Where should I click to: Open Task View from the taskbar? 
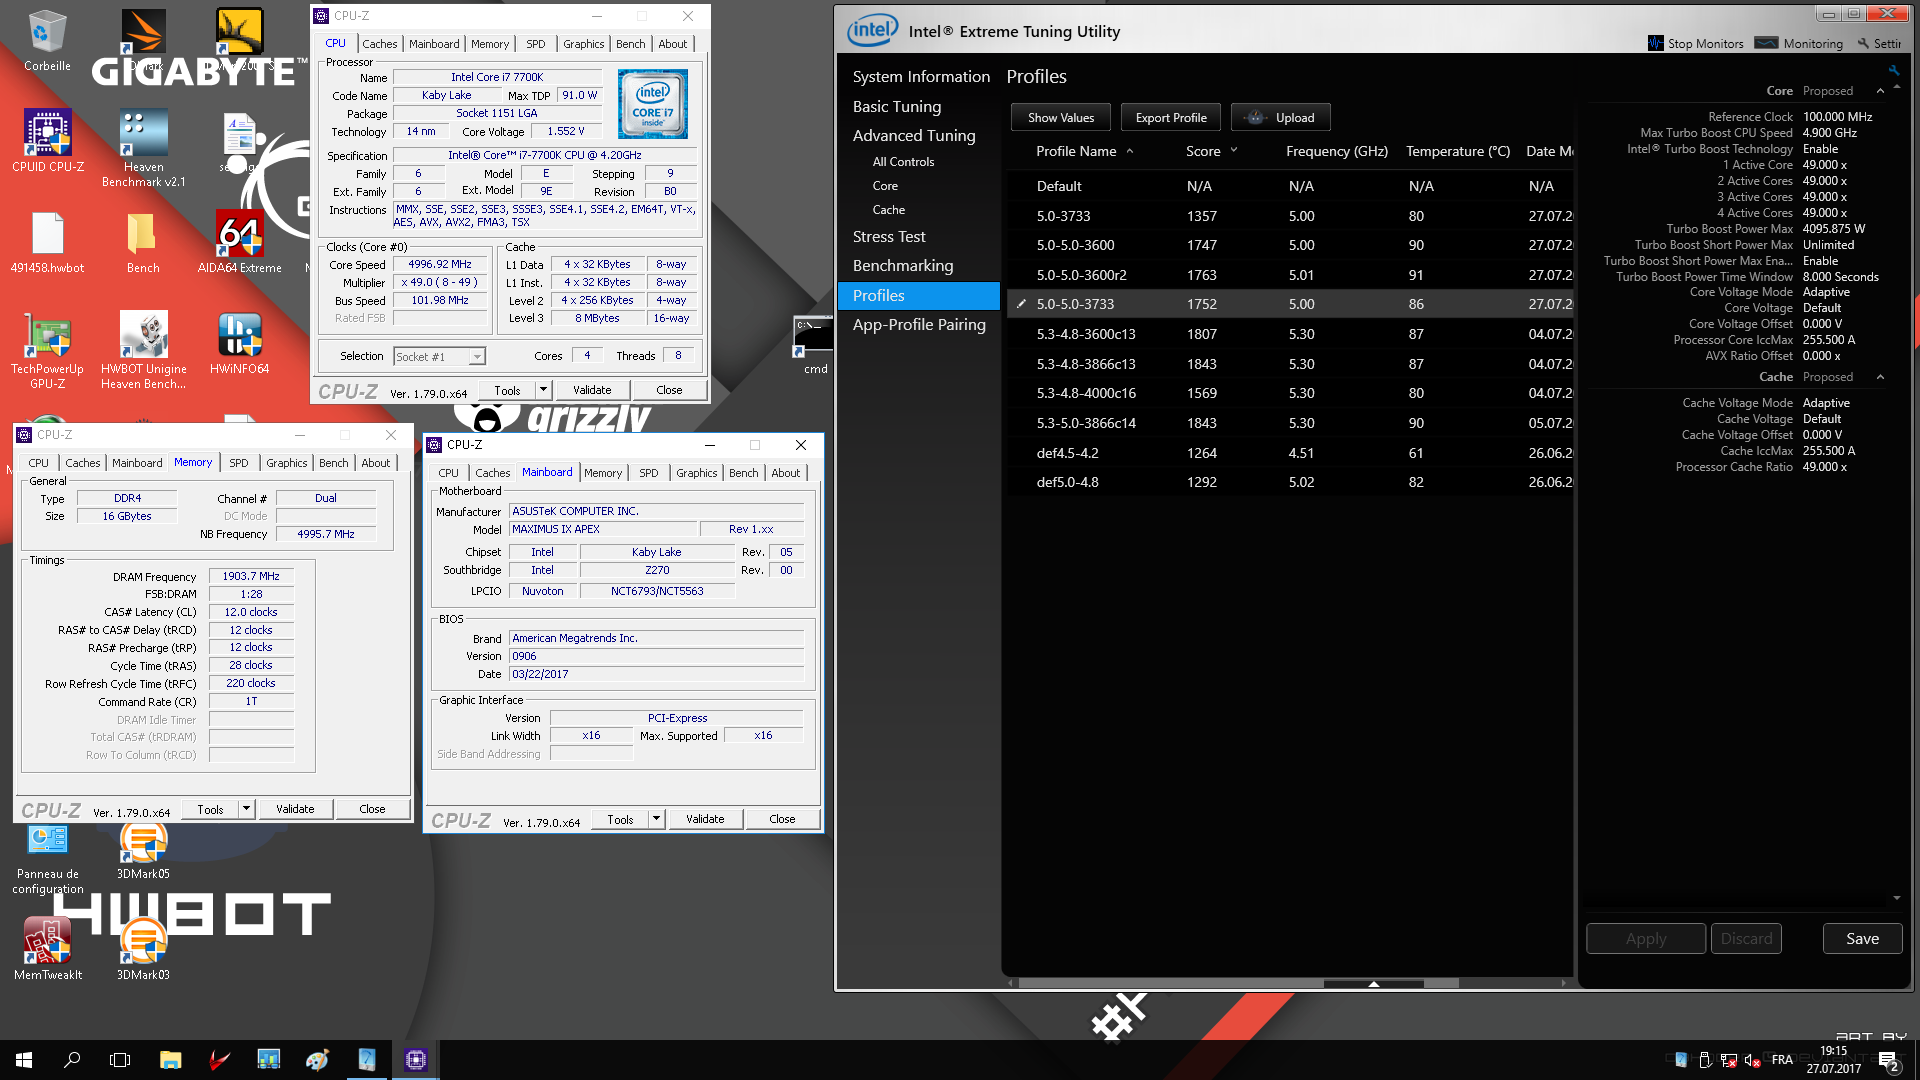tap(120, 1060)
